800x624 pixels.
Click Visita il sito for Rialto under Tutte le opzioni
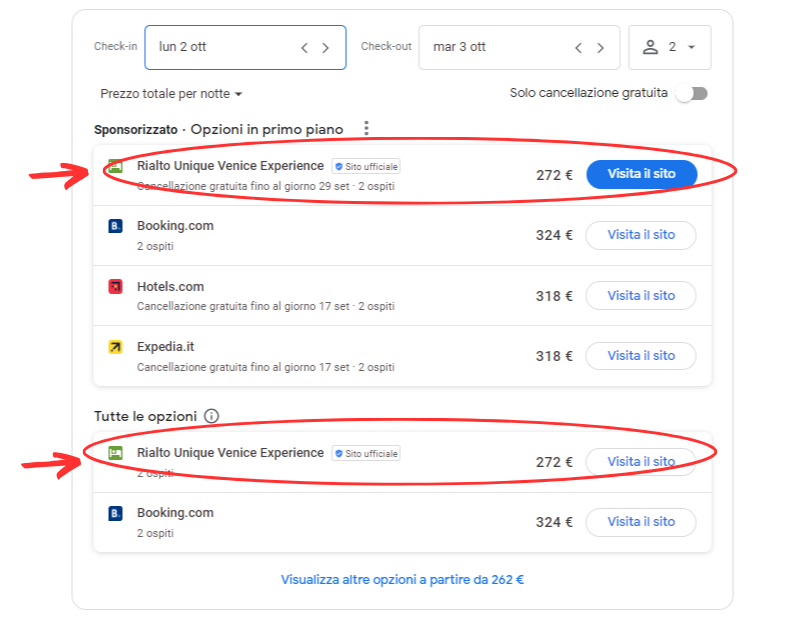641,462
